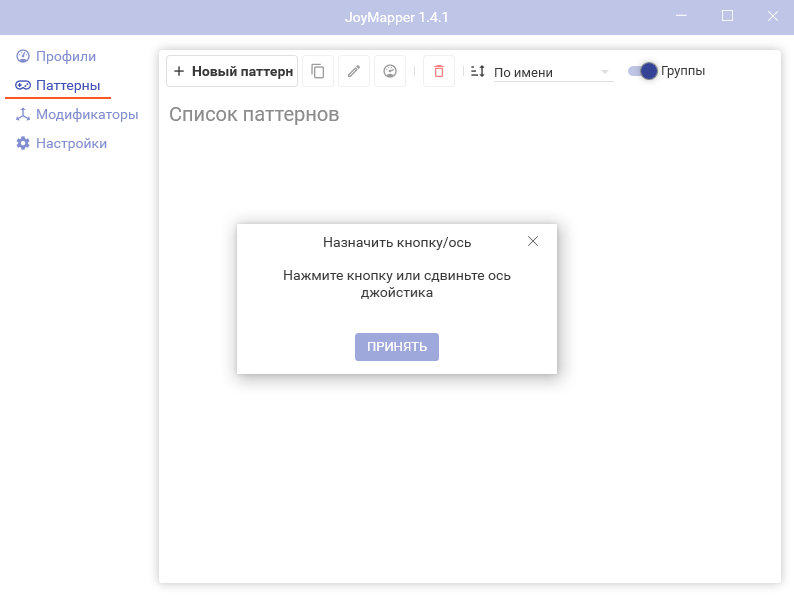Click the Список паттернов heading

point(254,114)
